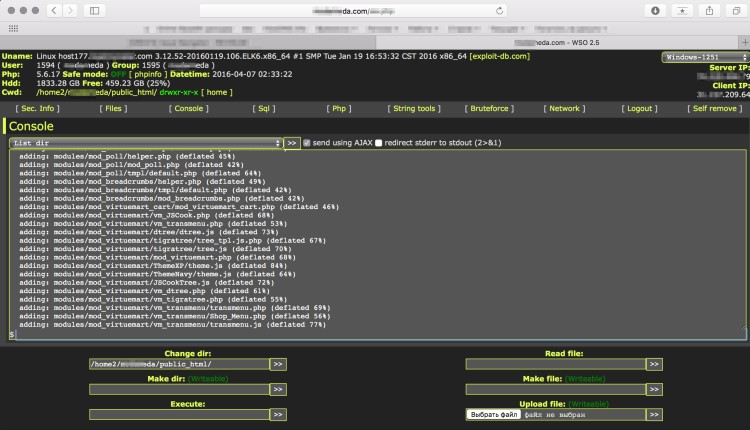This screenshot has height=430, width=750.
Task: Enable redirect stderr to stdout checkbox
Action: tap(379, 143)
